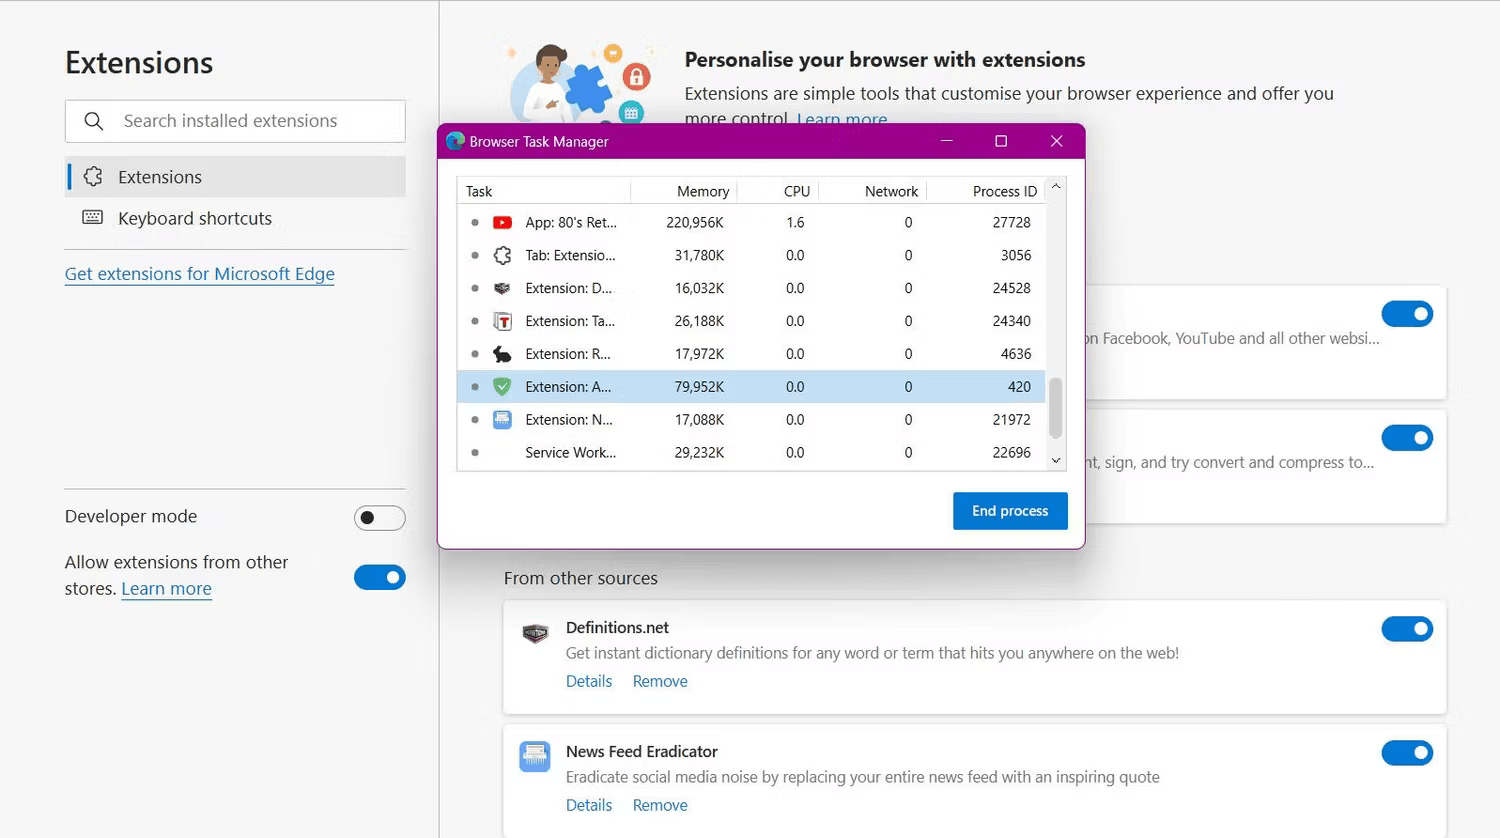Open Details for News Feed Eradicator

point(589,805)
